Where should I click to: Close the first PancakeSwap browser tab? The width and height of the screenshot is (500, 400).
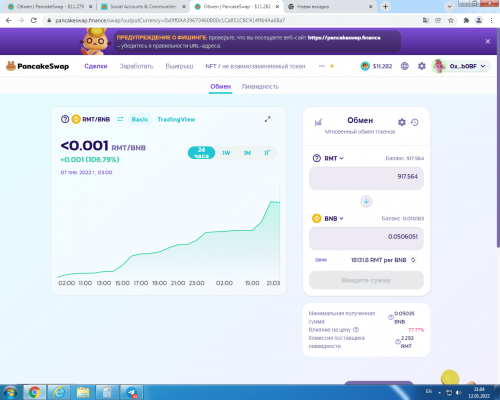point(90,7)
